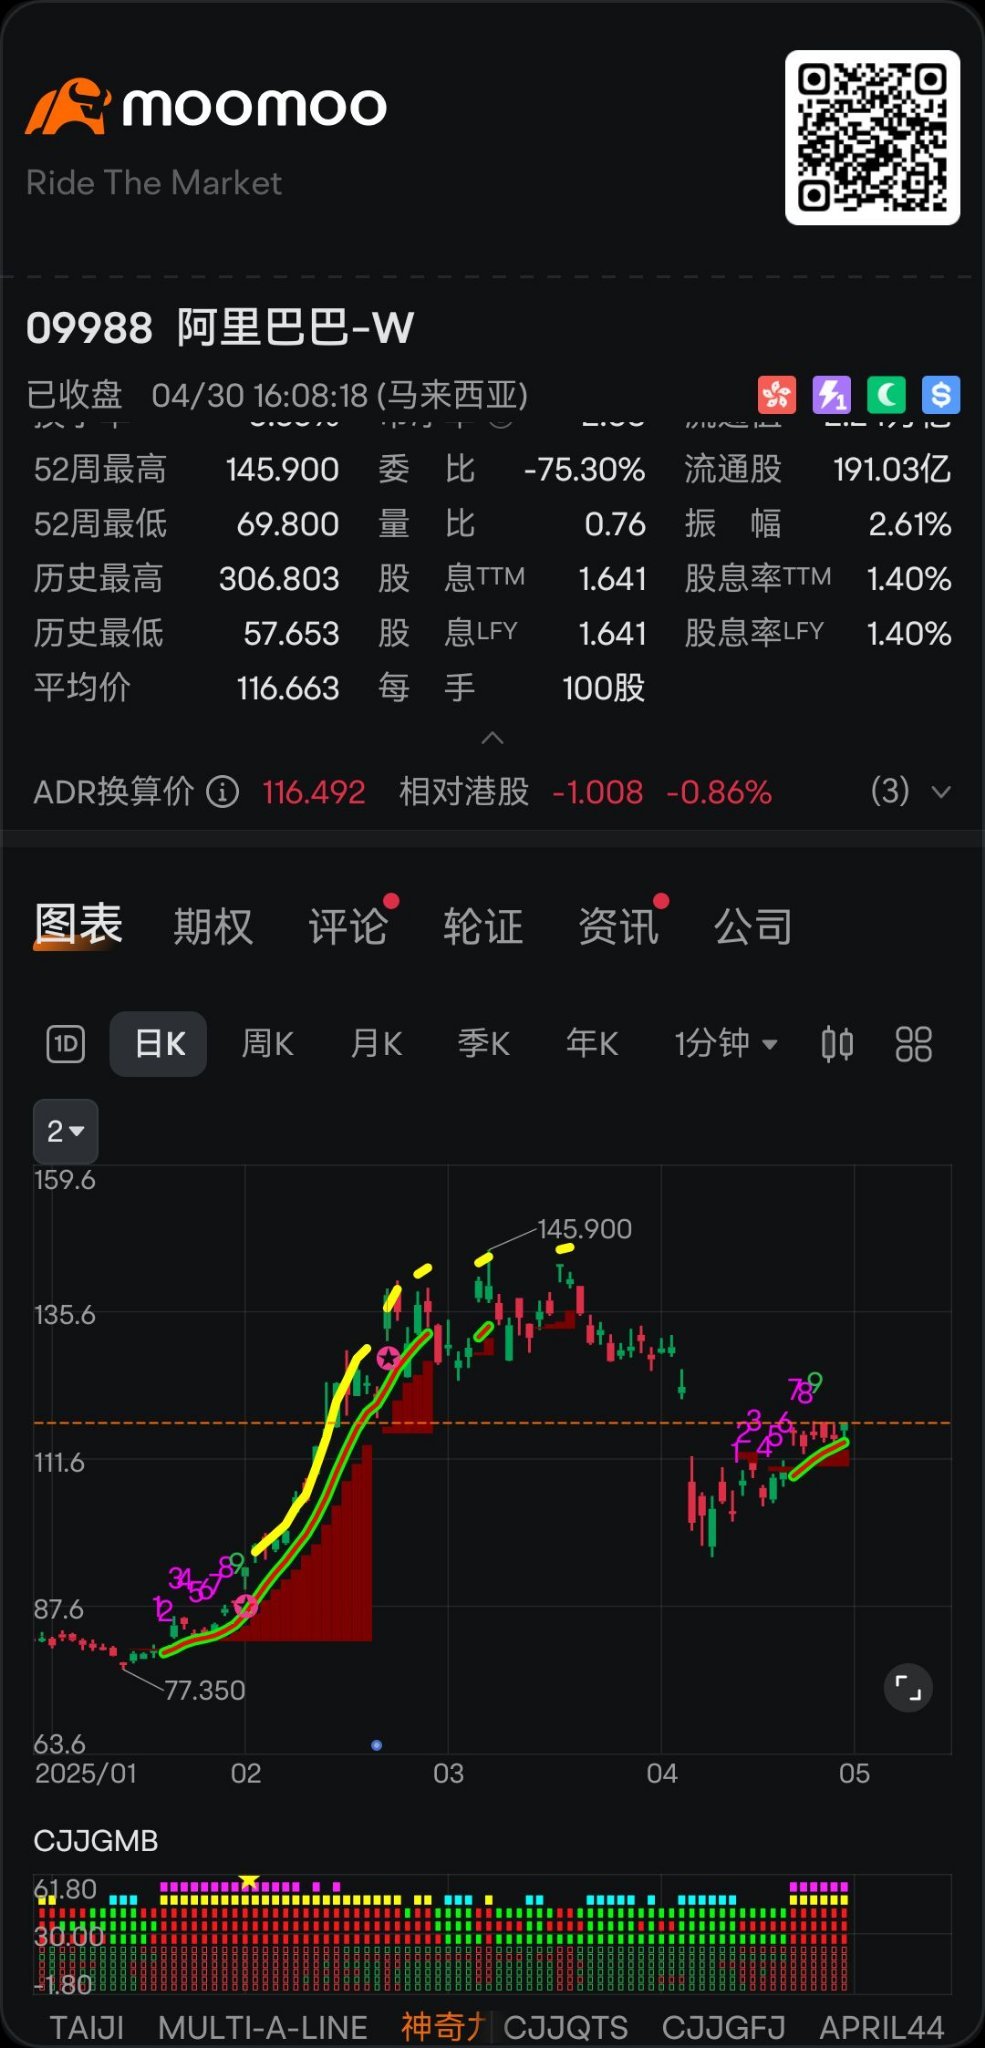This screenshot has height=2048, width=985.
Task: Tap the magenta star circle near 135.6
Action: (x=387, y=1358)
